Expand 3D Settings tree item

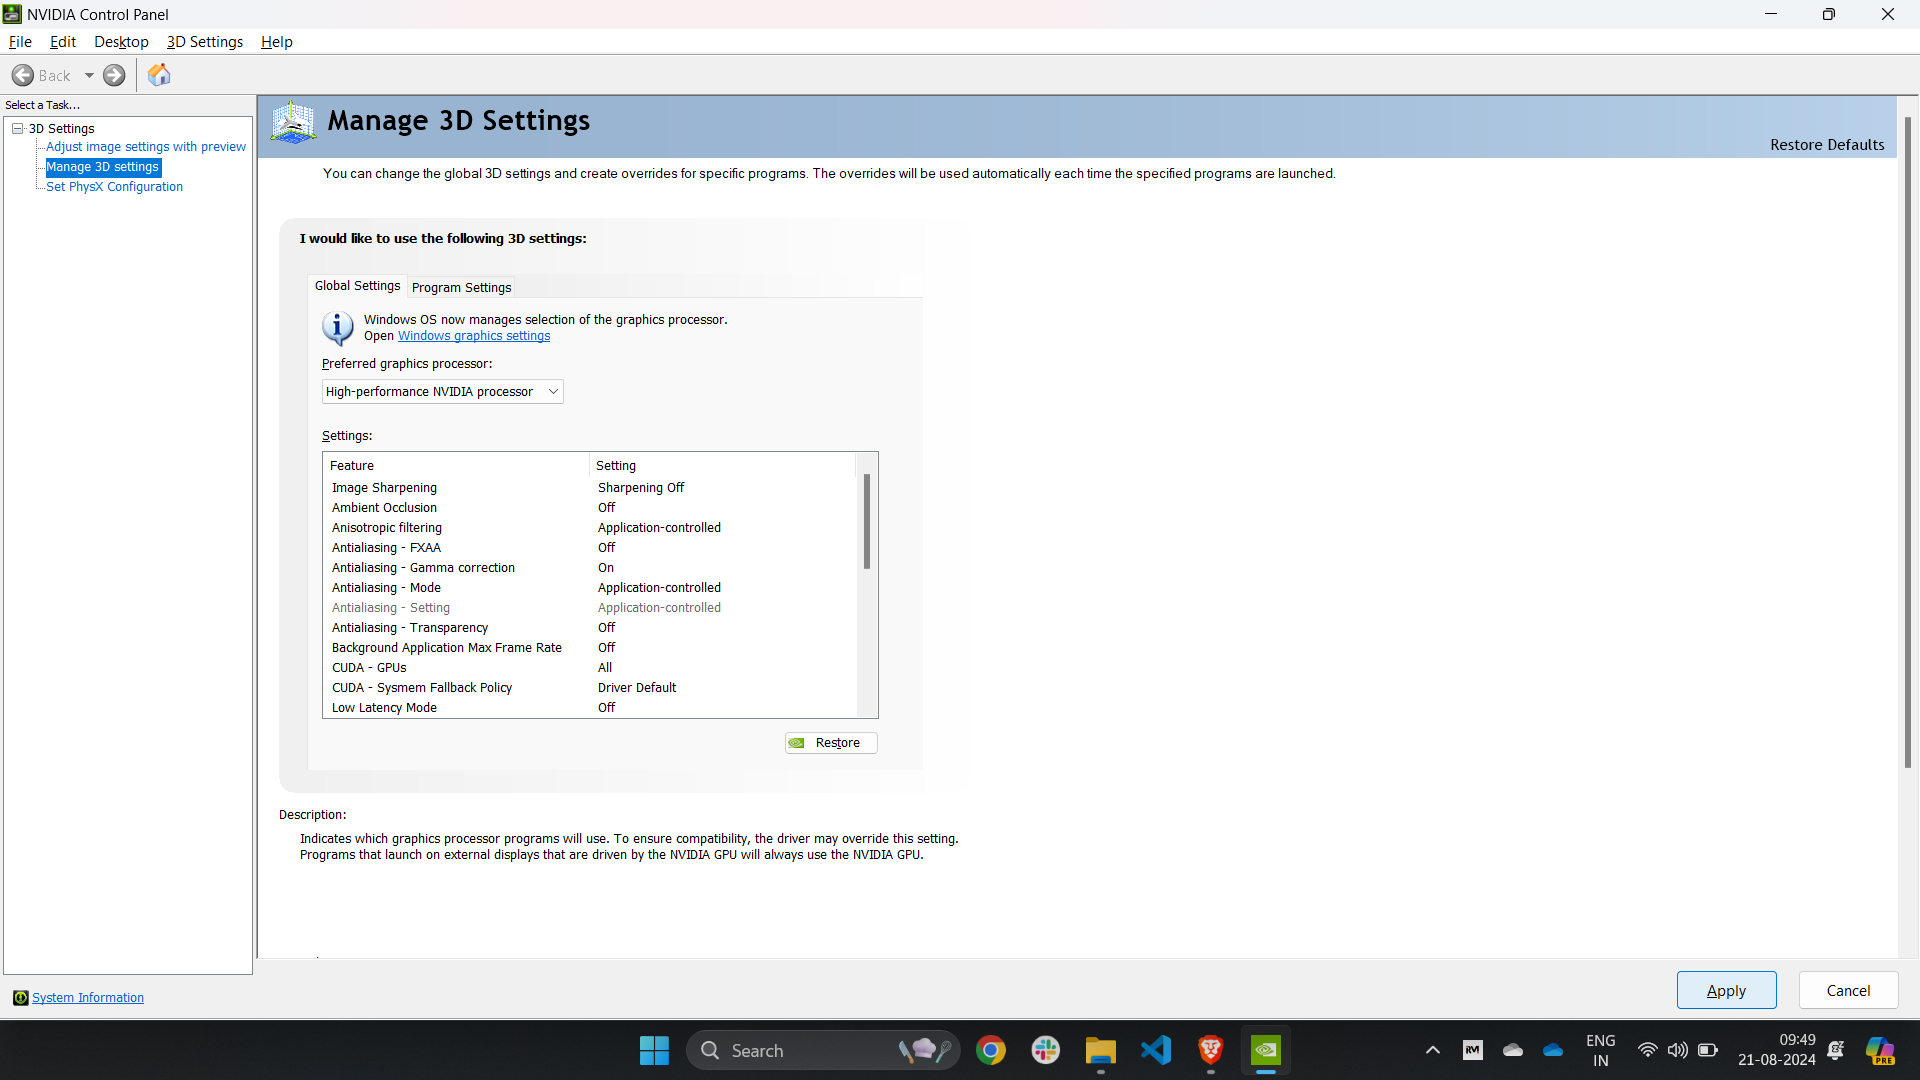(x=17, y=128)
